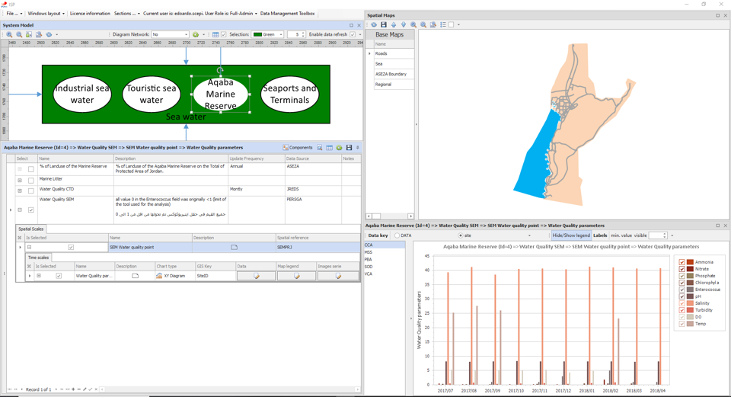Open Data Management Toolbox menu

click(x=287, y=14)
